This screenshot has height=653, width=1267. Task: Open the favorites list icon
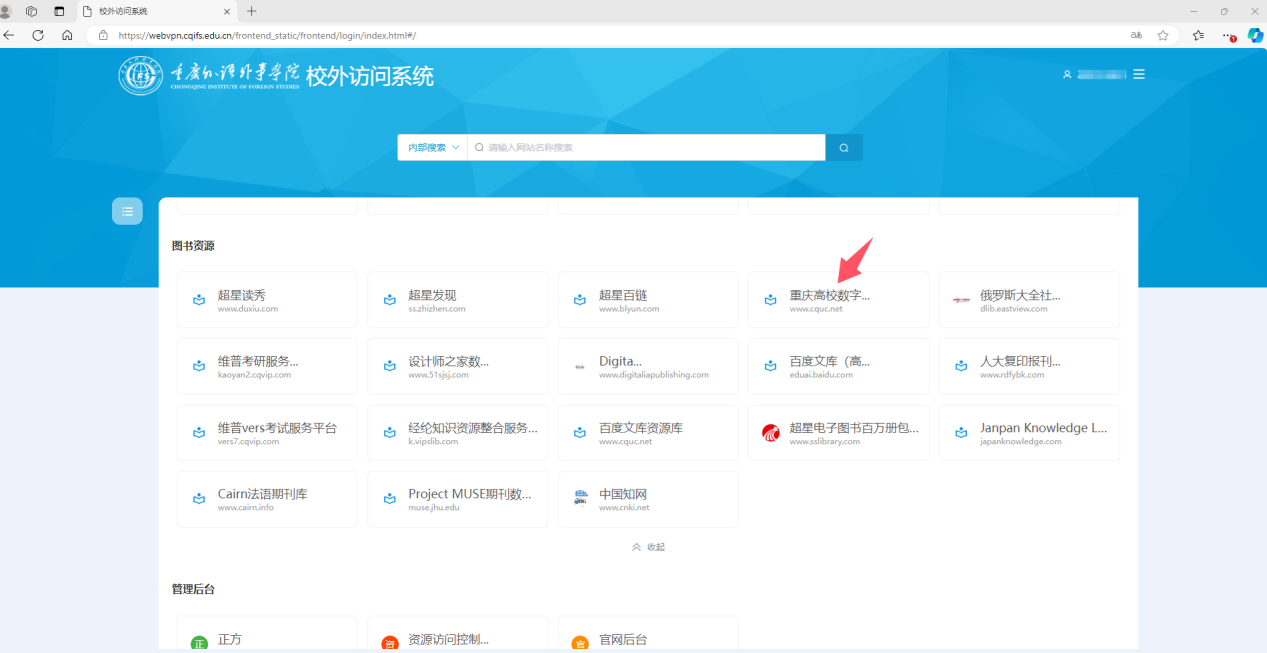(x=1198, y=35)
